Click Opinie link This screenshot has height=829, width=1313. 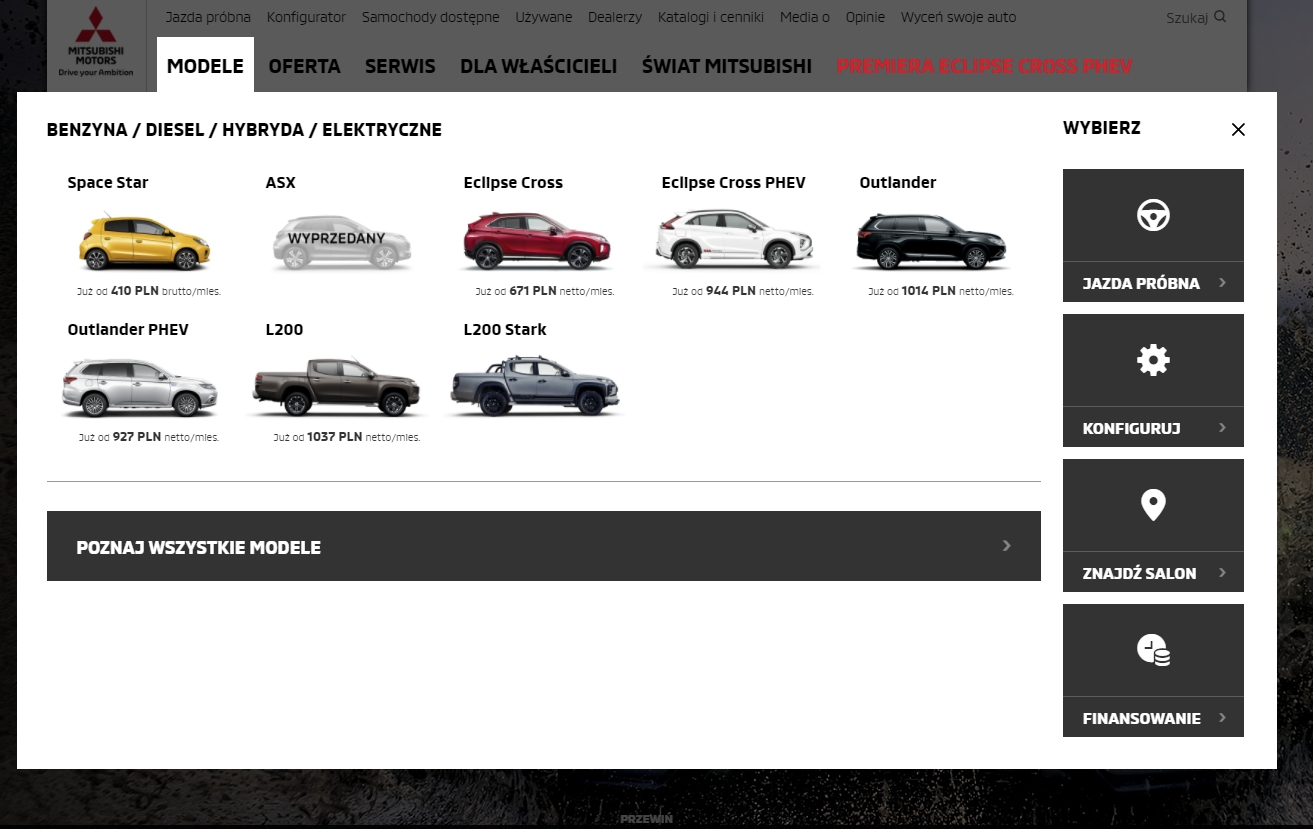click(x=865, y=17)
